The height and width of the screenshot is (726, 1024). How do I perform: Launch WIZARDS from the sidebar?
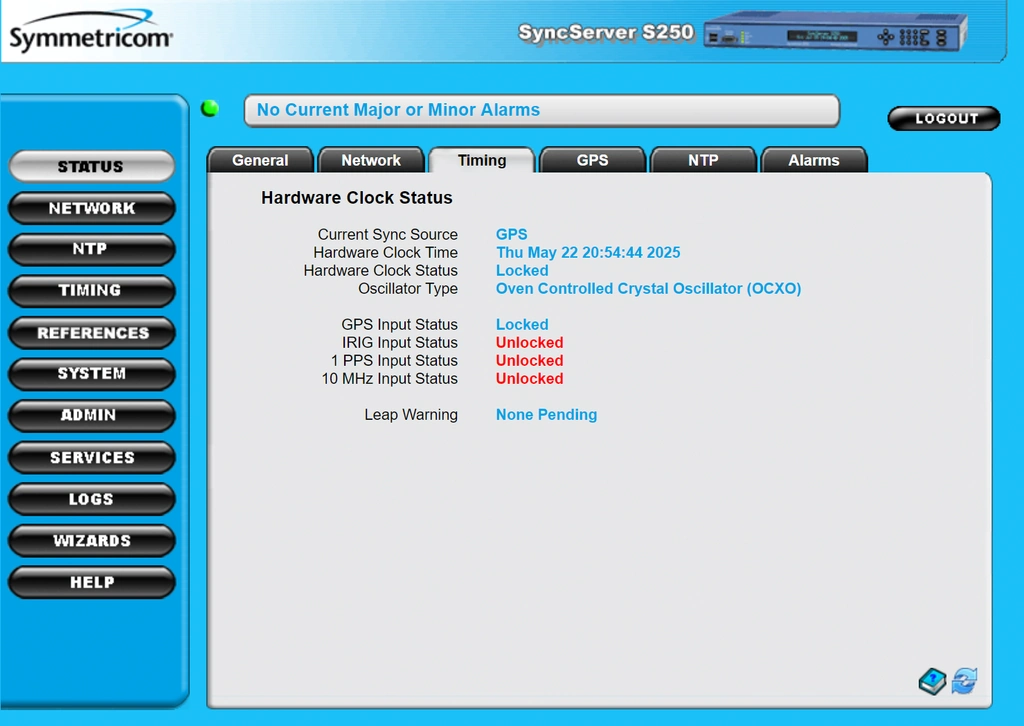(x=91, y=541)
